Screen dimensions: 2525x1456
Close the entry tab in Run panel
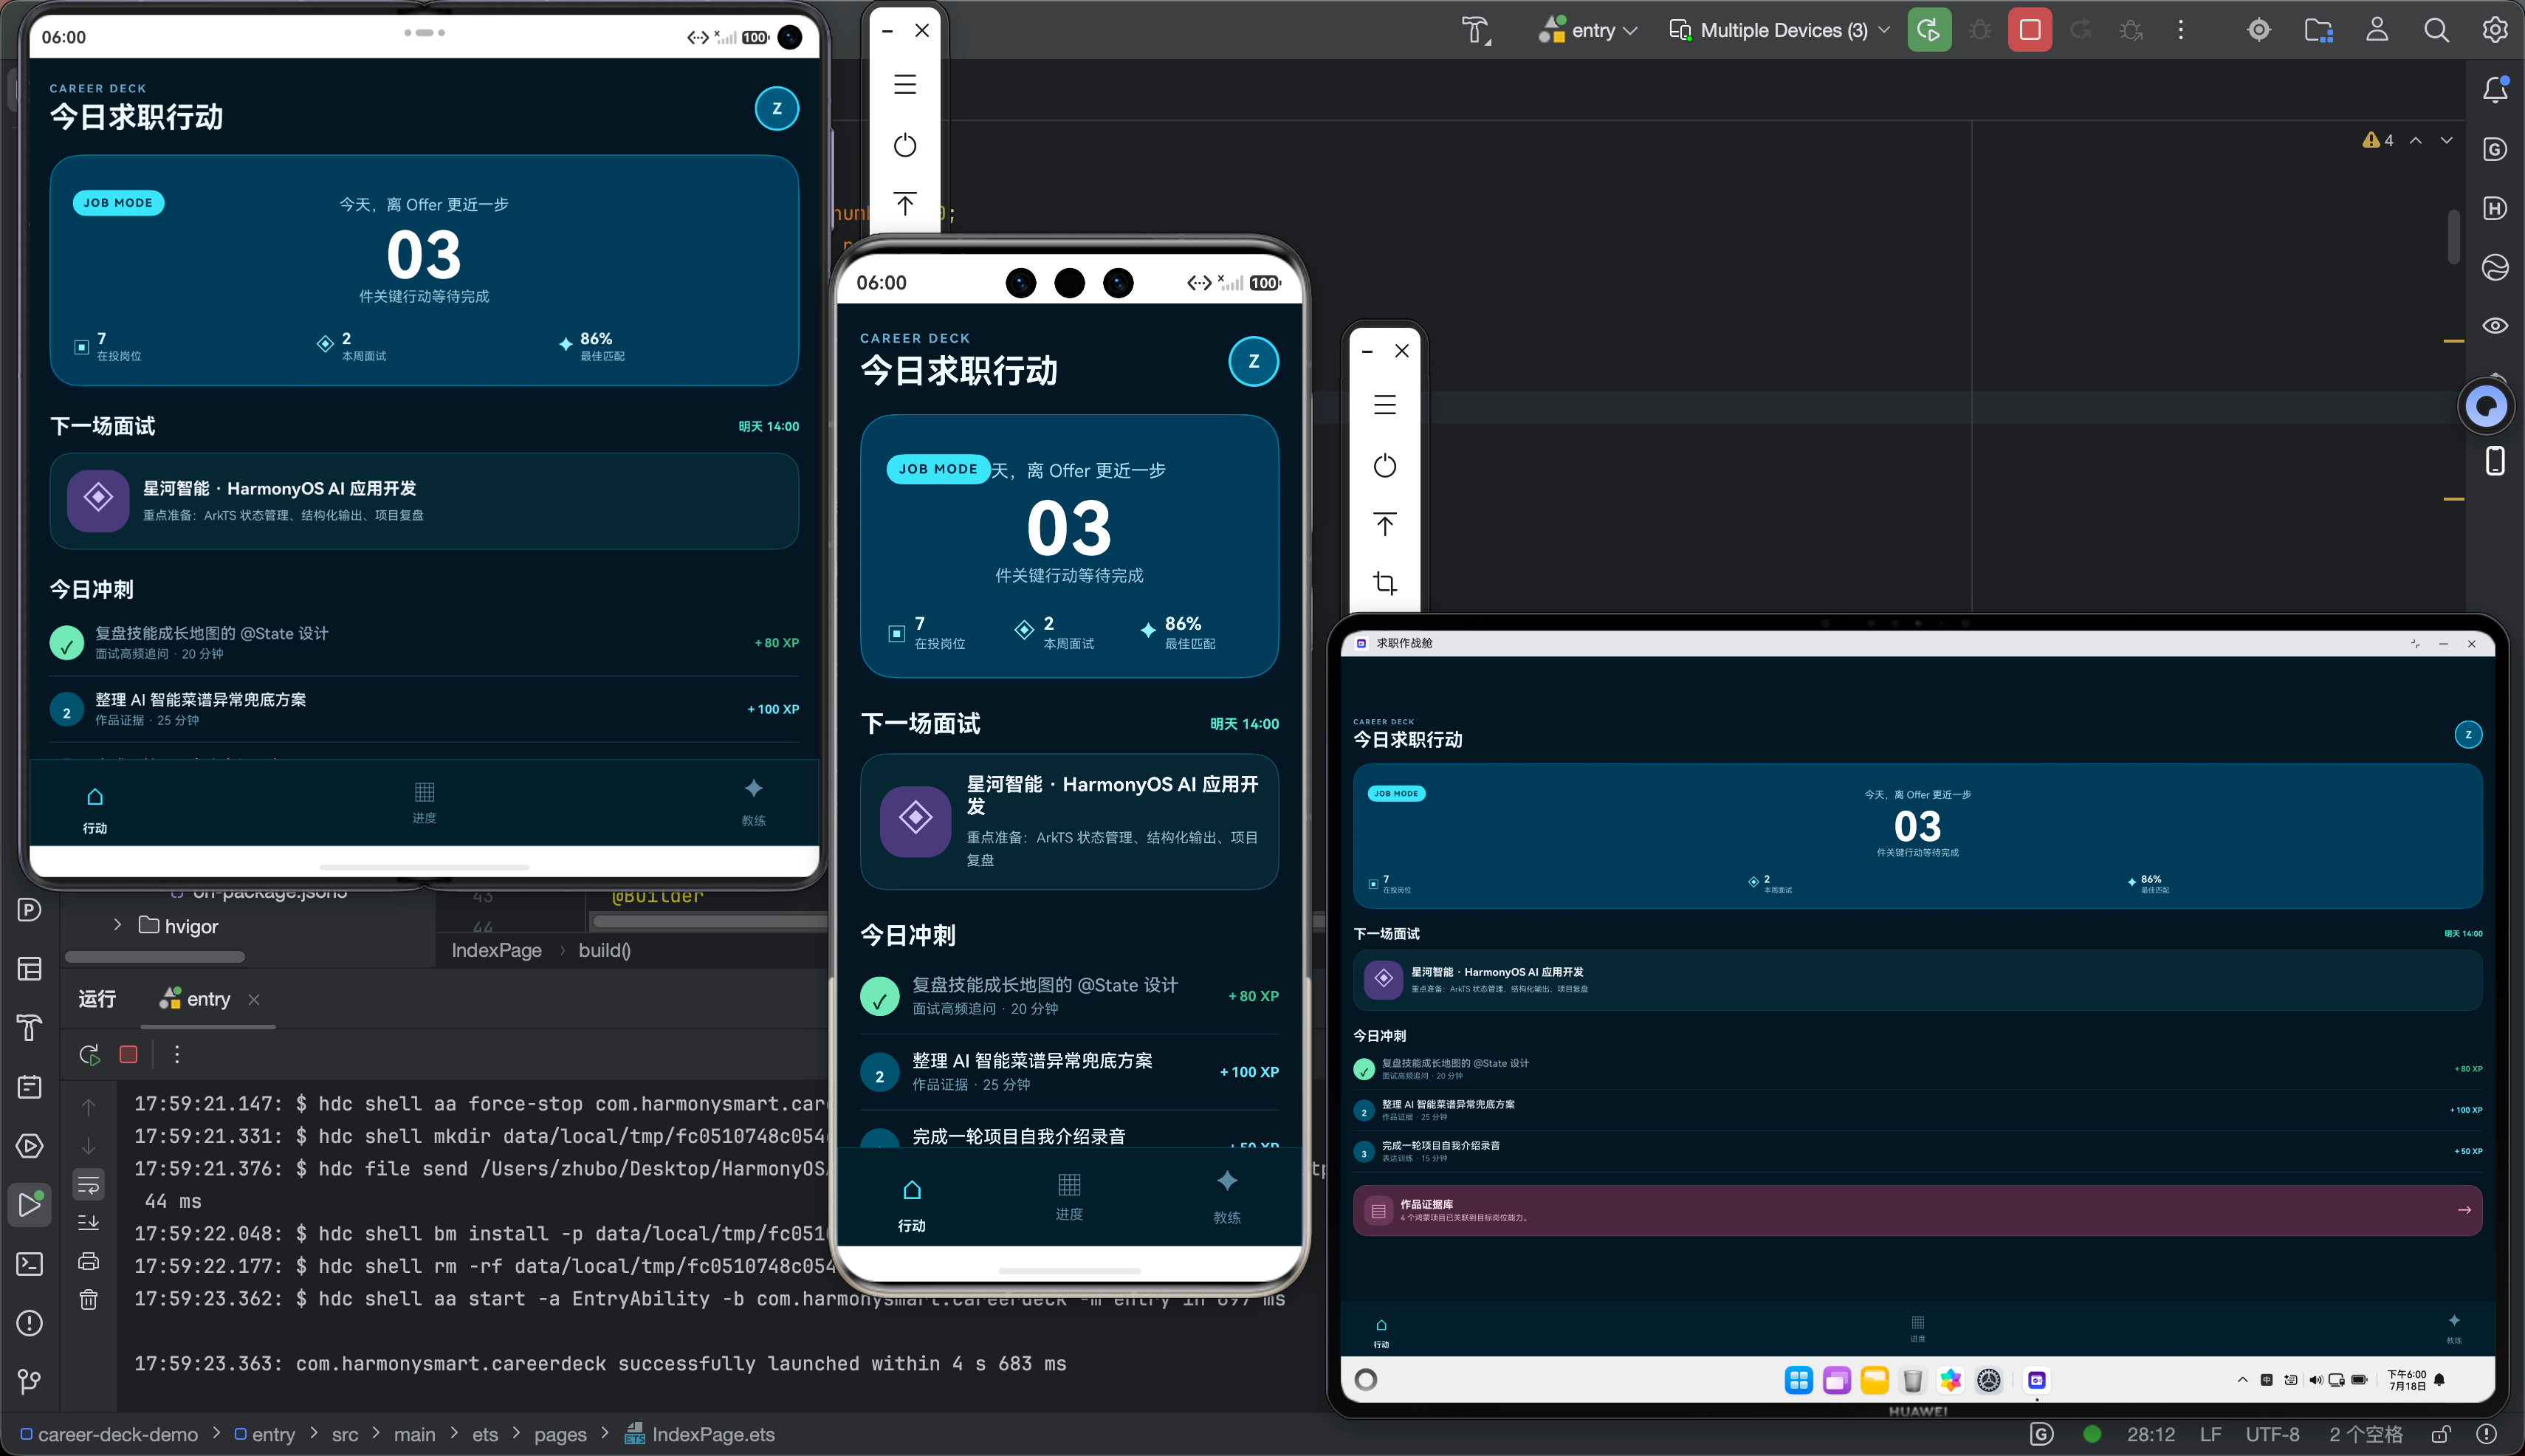254,999
